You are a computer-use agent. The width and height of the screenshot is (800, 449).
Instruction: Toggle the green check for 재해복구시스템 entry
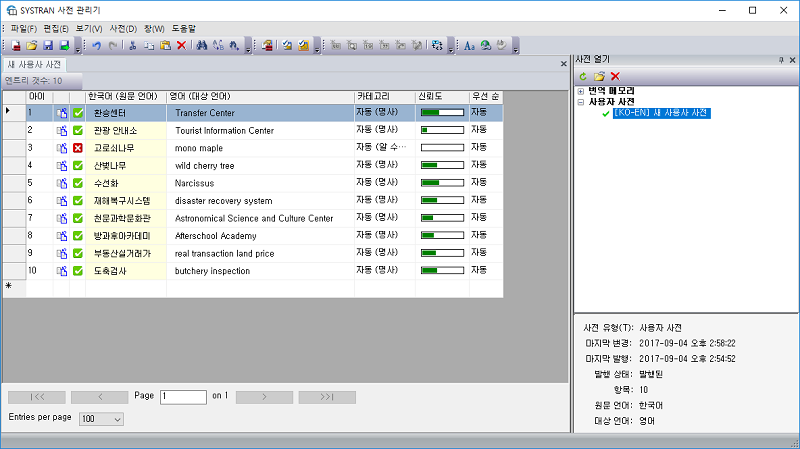coord(78,201)
